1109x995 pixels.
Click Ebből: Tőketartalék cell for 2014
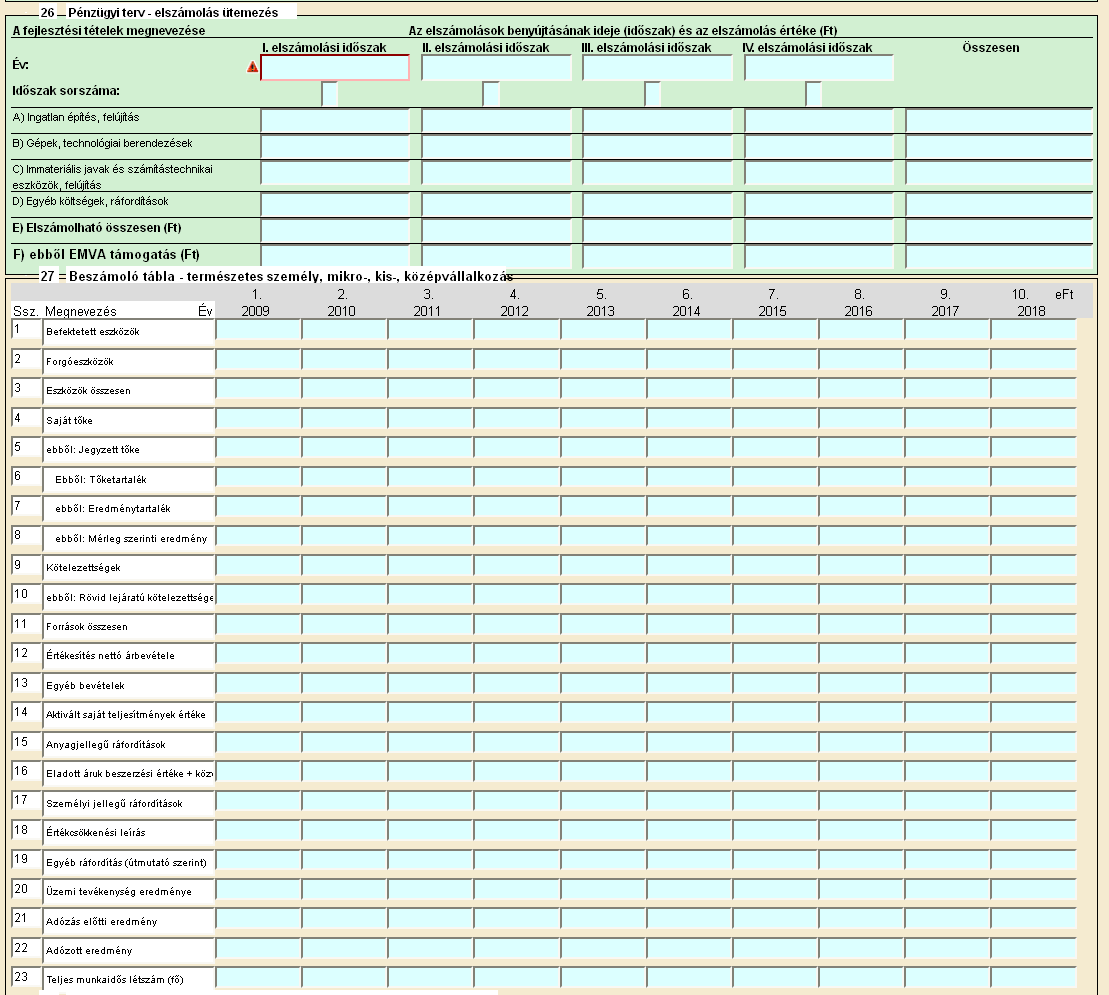click(x=690, y=477)
